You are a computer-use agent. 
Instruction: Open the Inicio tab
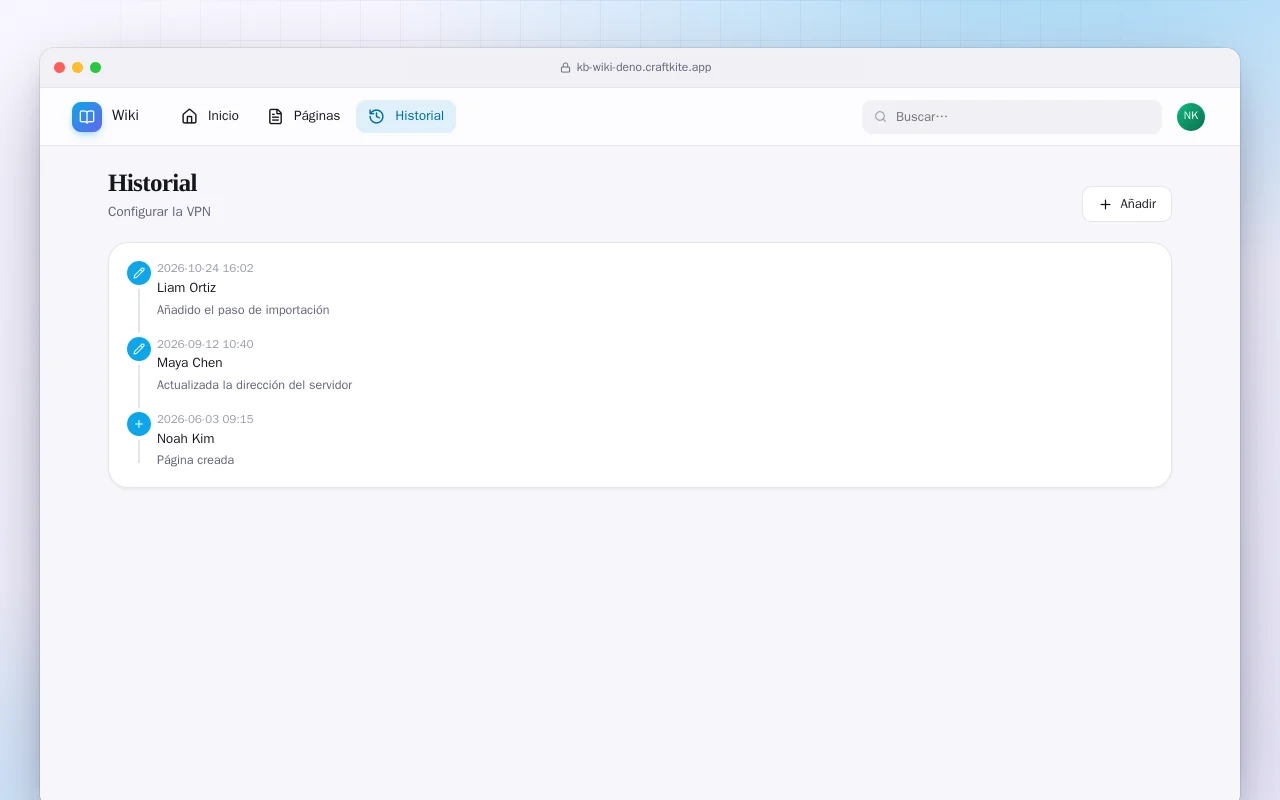[210, 116]
